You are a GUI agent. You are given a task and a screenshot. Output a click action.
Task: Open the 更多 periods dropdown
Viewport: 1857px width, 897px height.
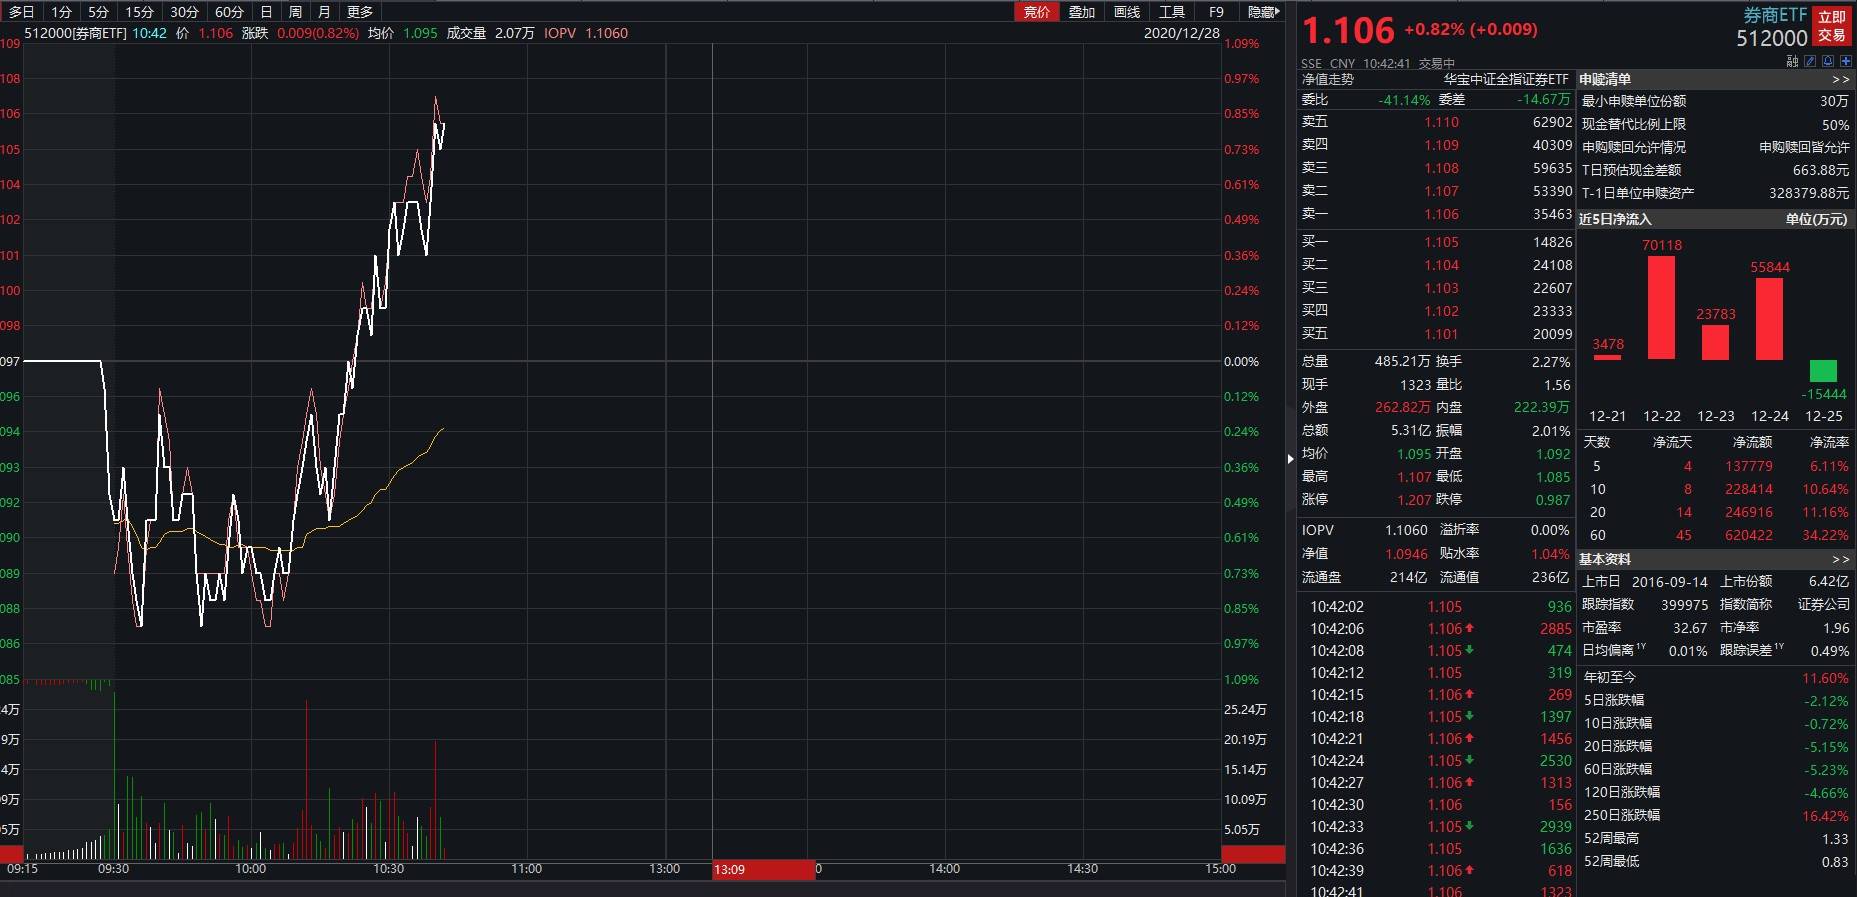coord(360,12)
